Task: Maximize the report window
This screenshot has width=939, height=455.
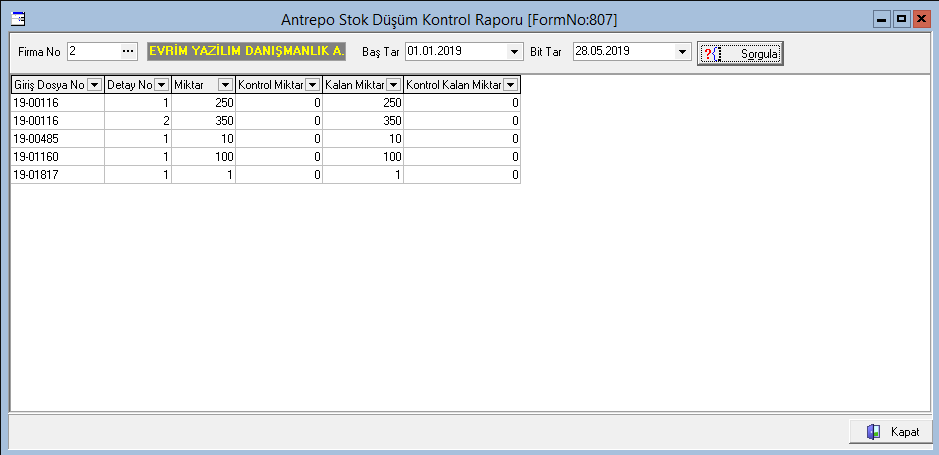Action: pos(901,20)
